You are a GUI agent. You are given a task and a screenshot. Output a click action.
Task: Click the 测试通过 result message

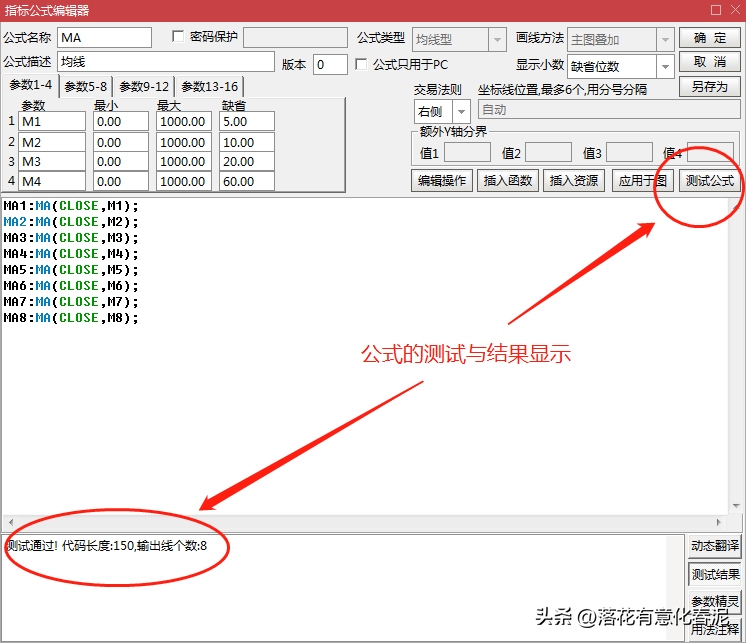pos(107,546)
